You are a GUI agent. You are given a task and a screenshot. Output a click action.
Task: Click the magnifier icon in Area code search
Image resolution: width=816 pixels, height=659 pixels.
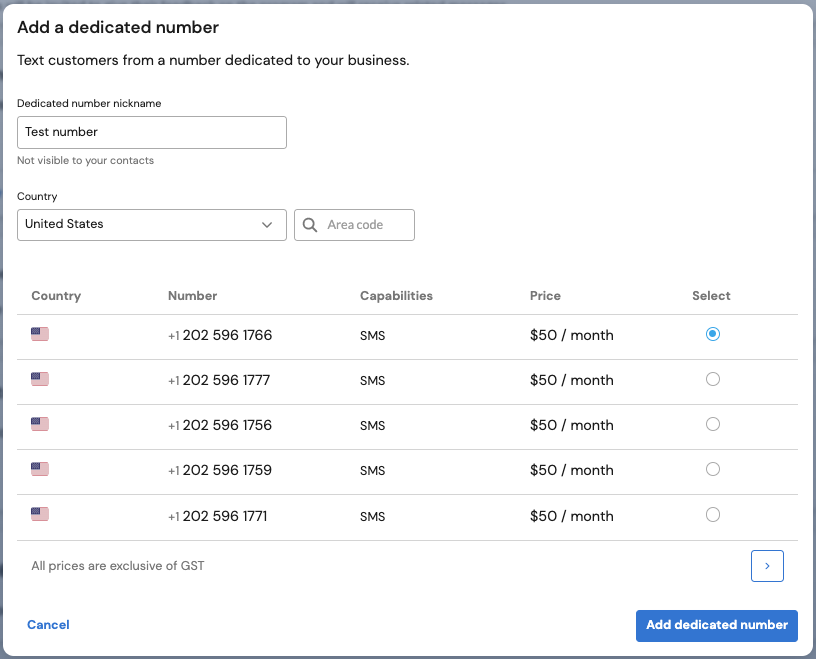point(310,225)
